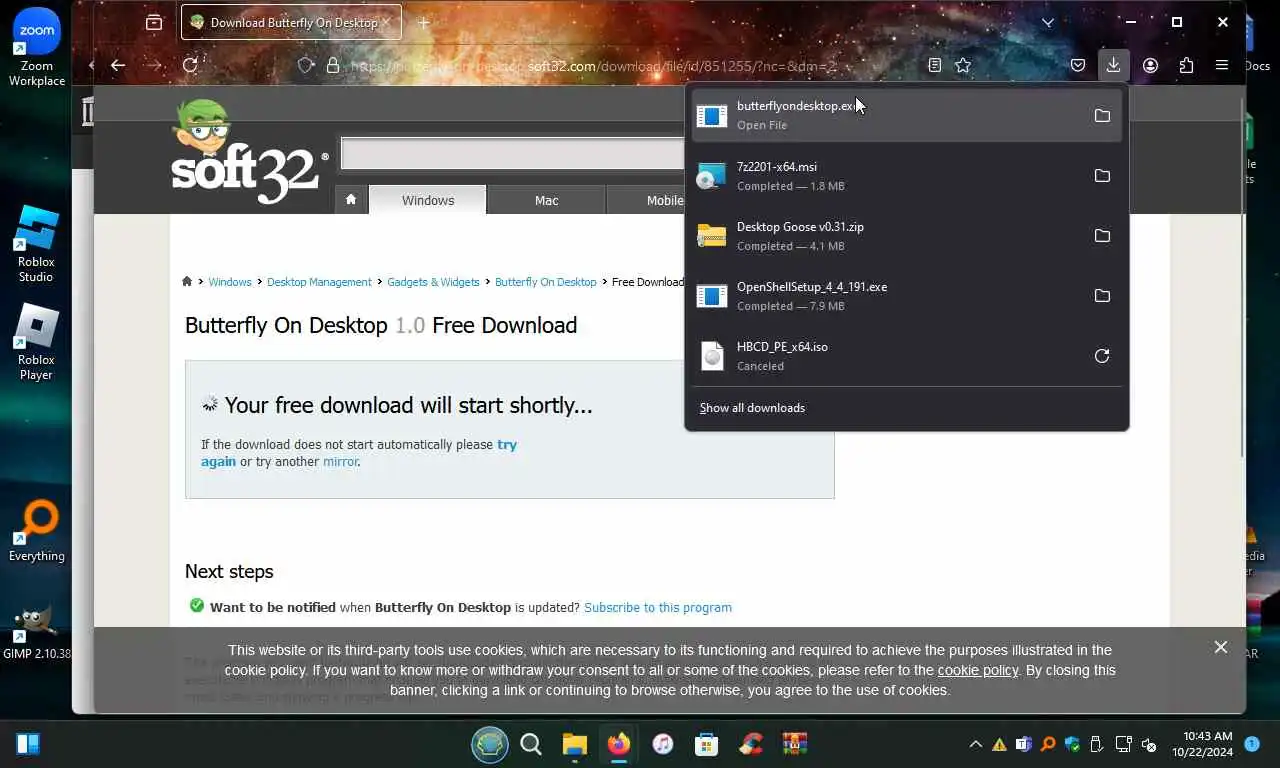
Task: Open the Desktop Management breadcrumb link
Action: pyautogui.click(x=319, y=282)
